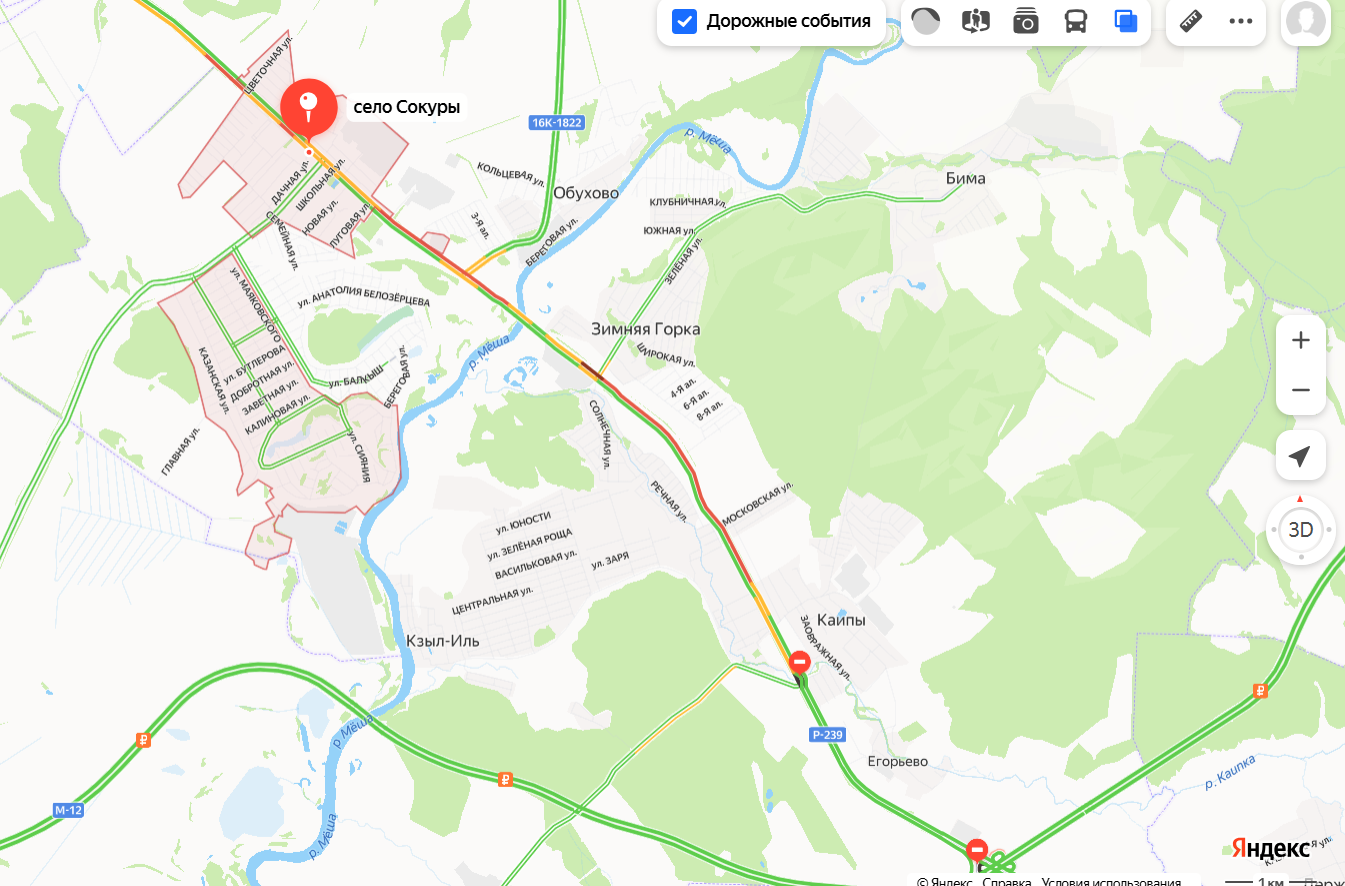Select the ruler distance tool
Screen dimensions: 1345x886
point(1191,21)
